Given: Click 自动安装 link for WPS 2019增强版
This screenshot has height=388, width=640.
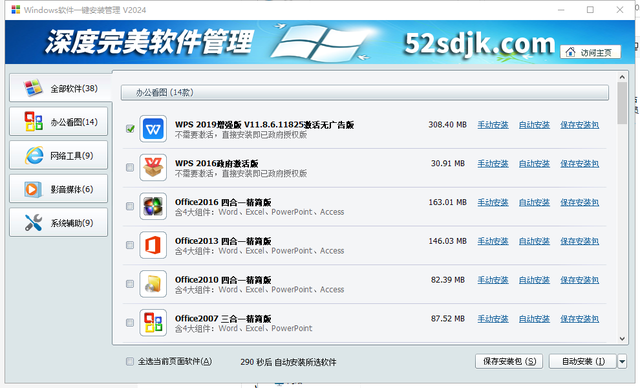Looking at the screenshot, I should coord(534,125).
